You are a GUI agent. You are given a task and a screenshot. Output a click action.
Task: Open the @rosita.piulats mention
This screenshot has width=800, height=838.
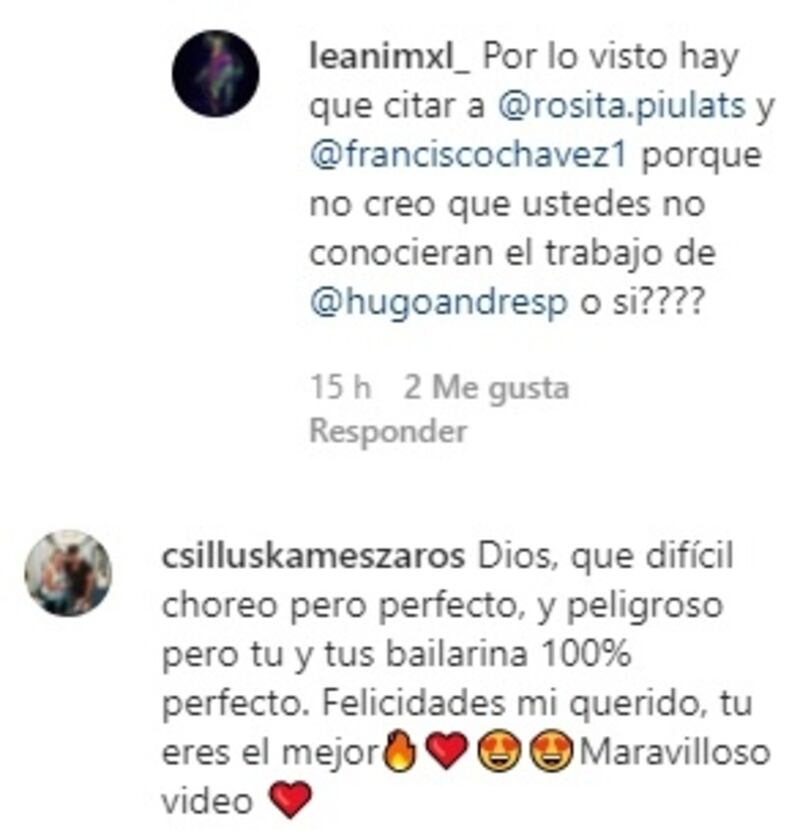point(622,105)
